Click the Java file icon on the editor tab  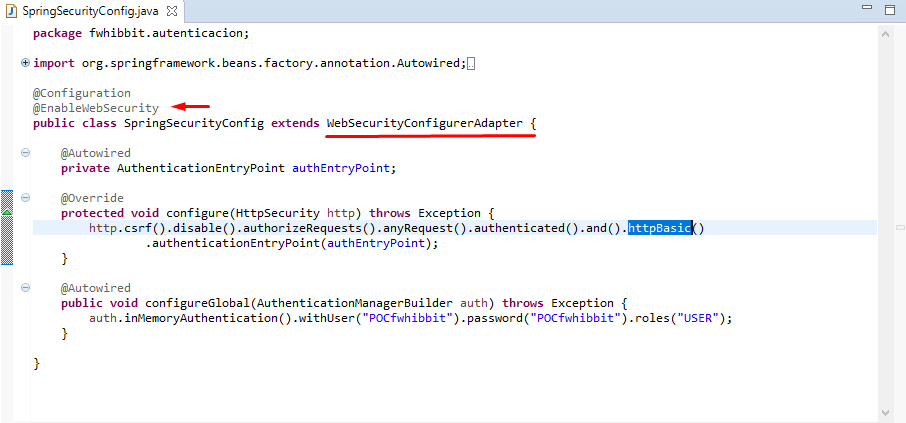pos(12,9)
